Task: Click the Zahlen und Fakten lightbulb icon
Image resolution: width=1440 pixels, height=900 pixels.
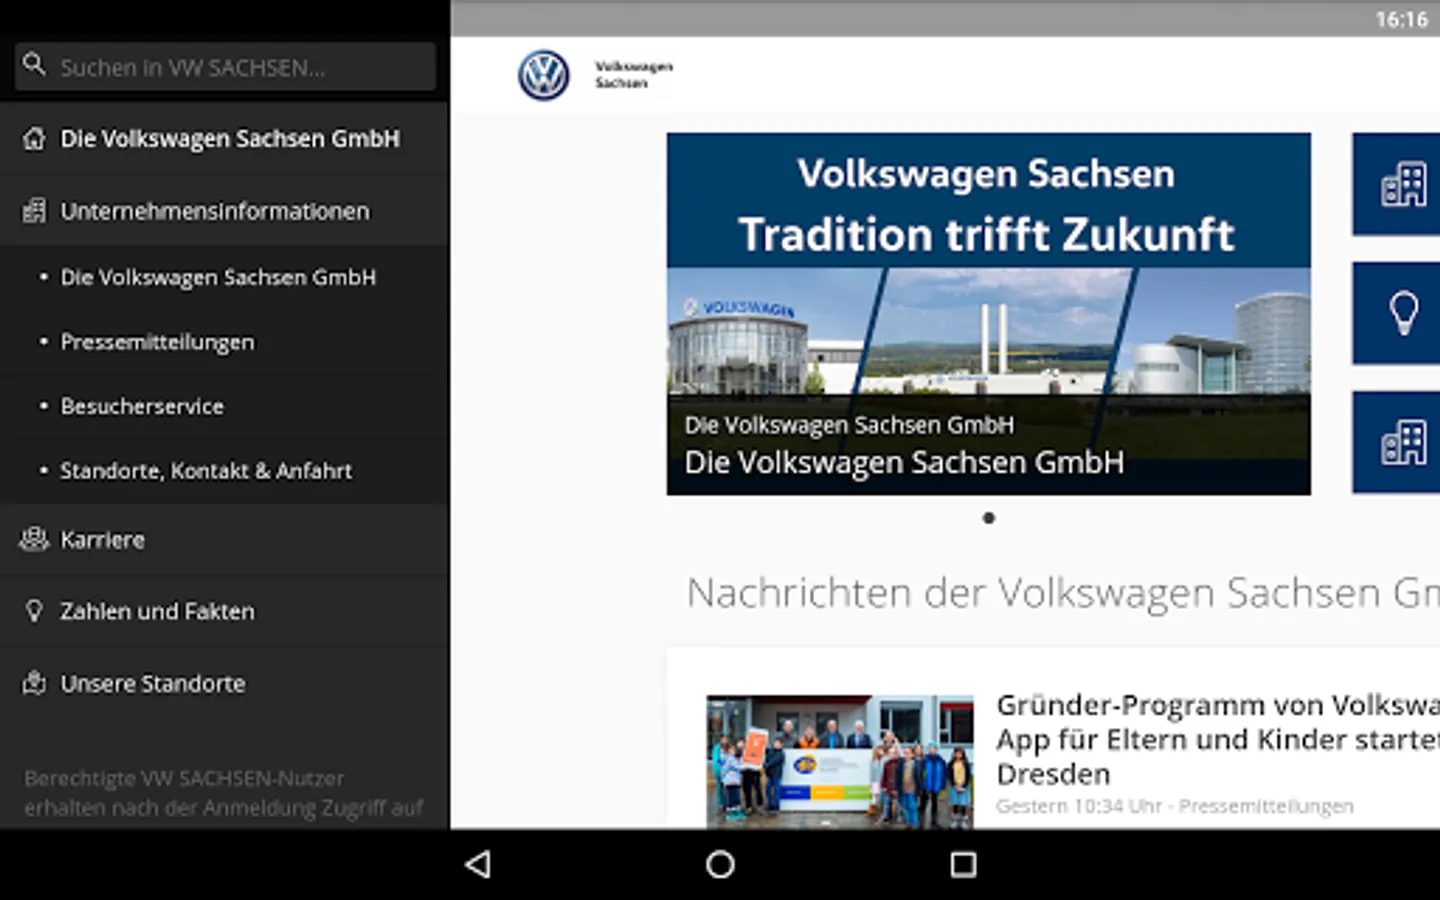Action: (x=34, y=611)
